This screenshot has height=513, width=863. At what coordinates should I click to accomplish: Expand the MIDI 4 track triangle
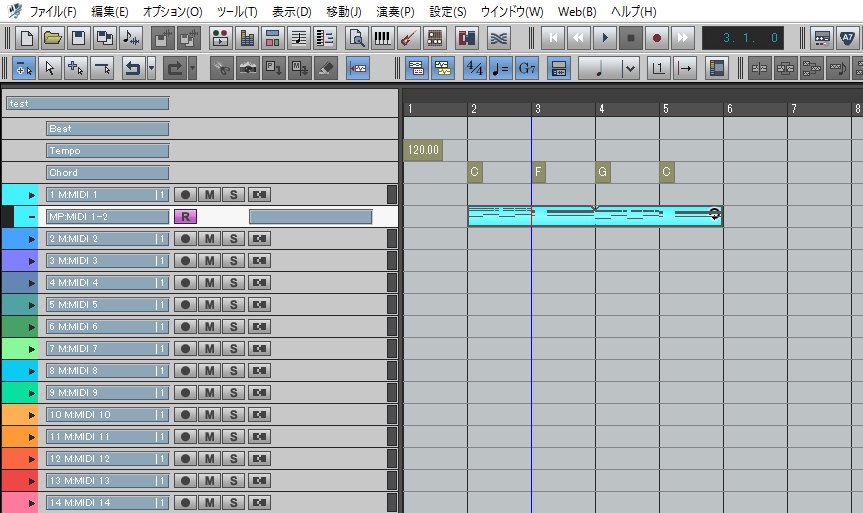(x=32, y=283)
